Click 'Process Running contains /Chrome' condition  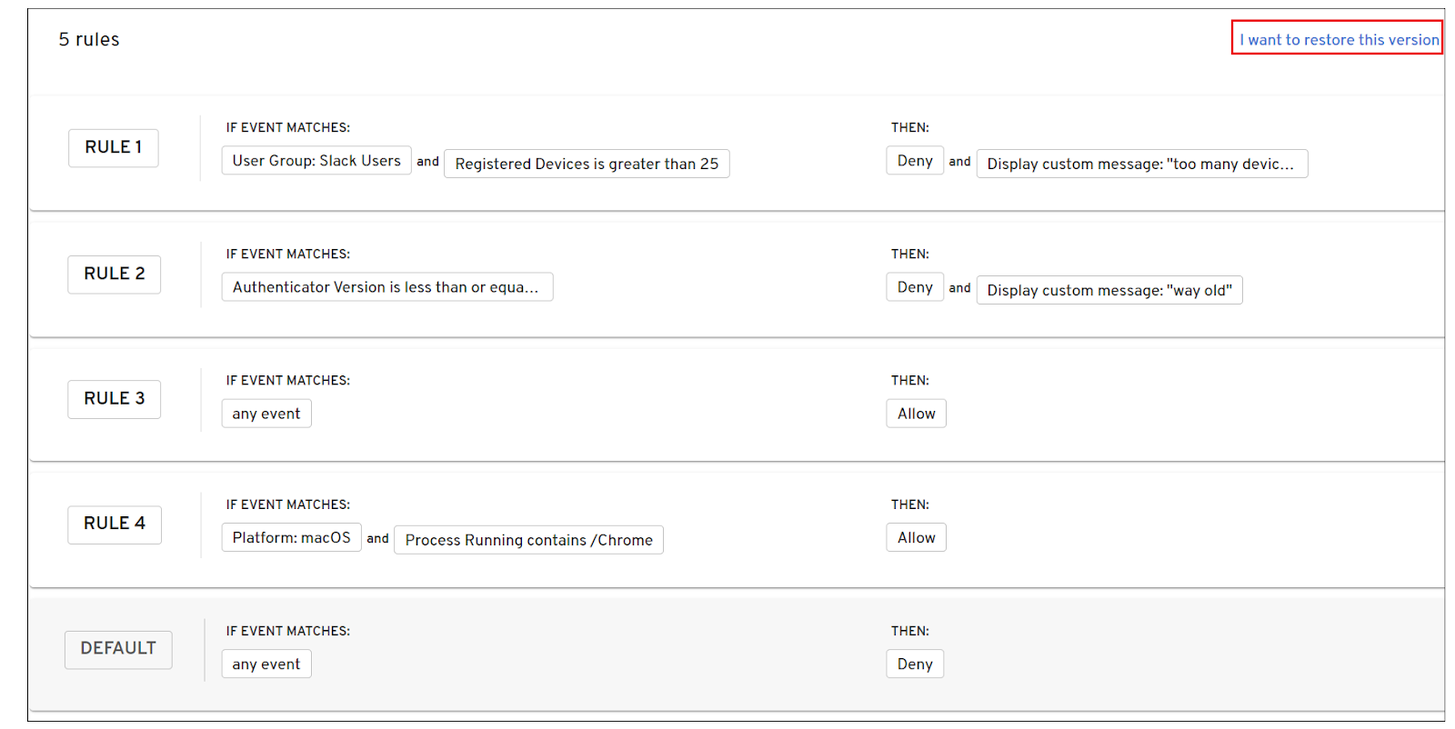pyautogui.click(x=528, y=541)
